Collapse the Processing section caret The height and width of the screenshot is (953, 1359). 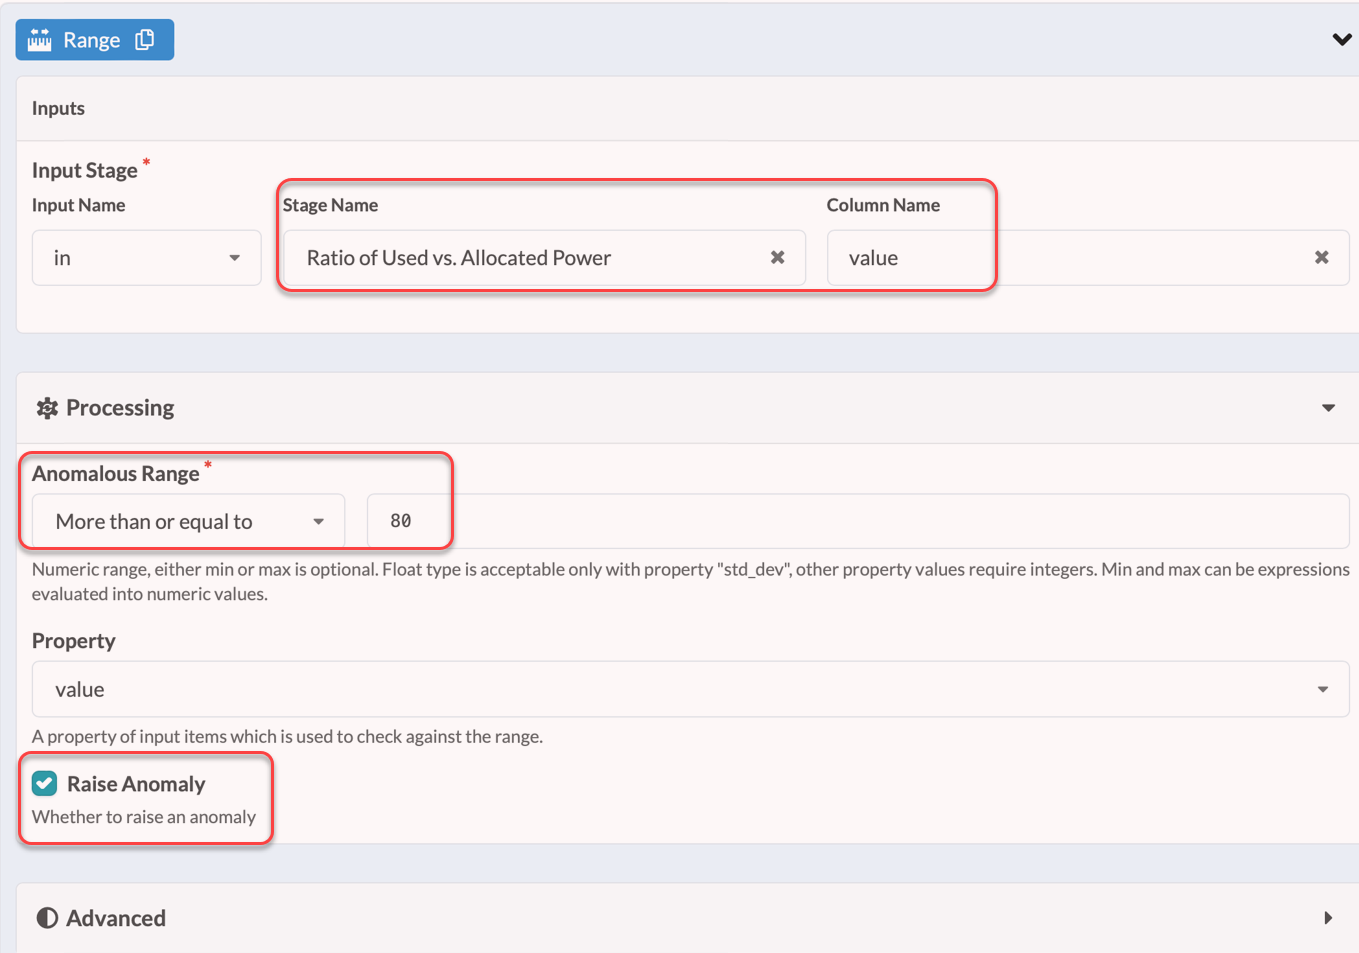tap(1328, 408)
